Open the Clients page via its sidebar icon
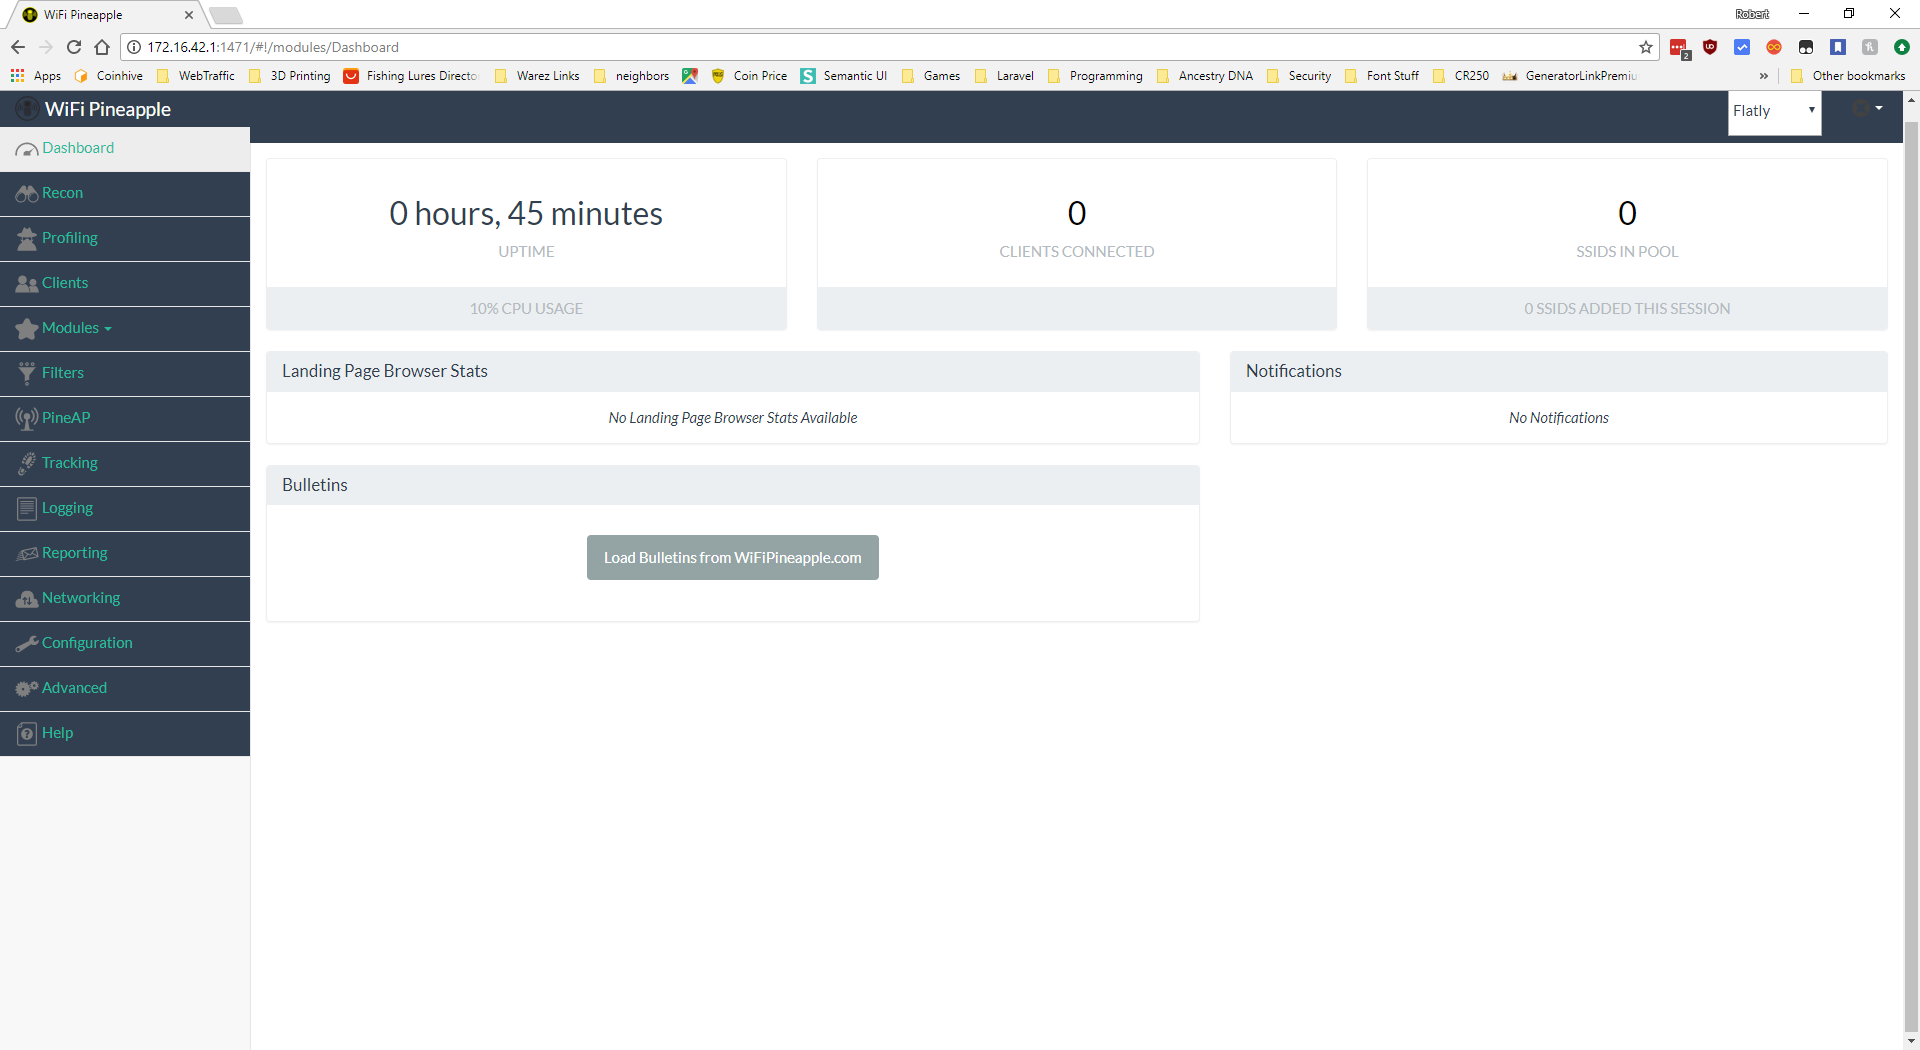The height and width of the screenshot is (1050, 1920). click(27, 283)
